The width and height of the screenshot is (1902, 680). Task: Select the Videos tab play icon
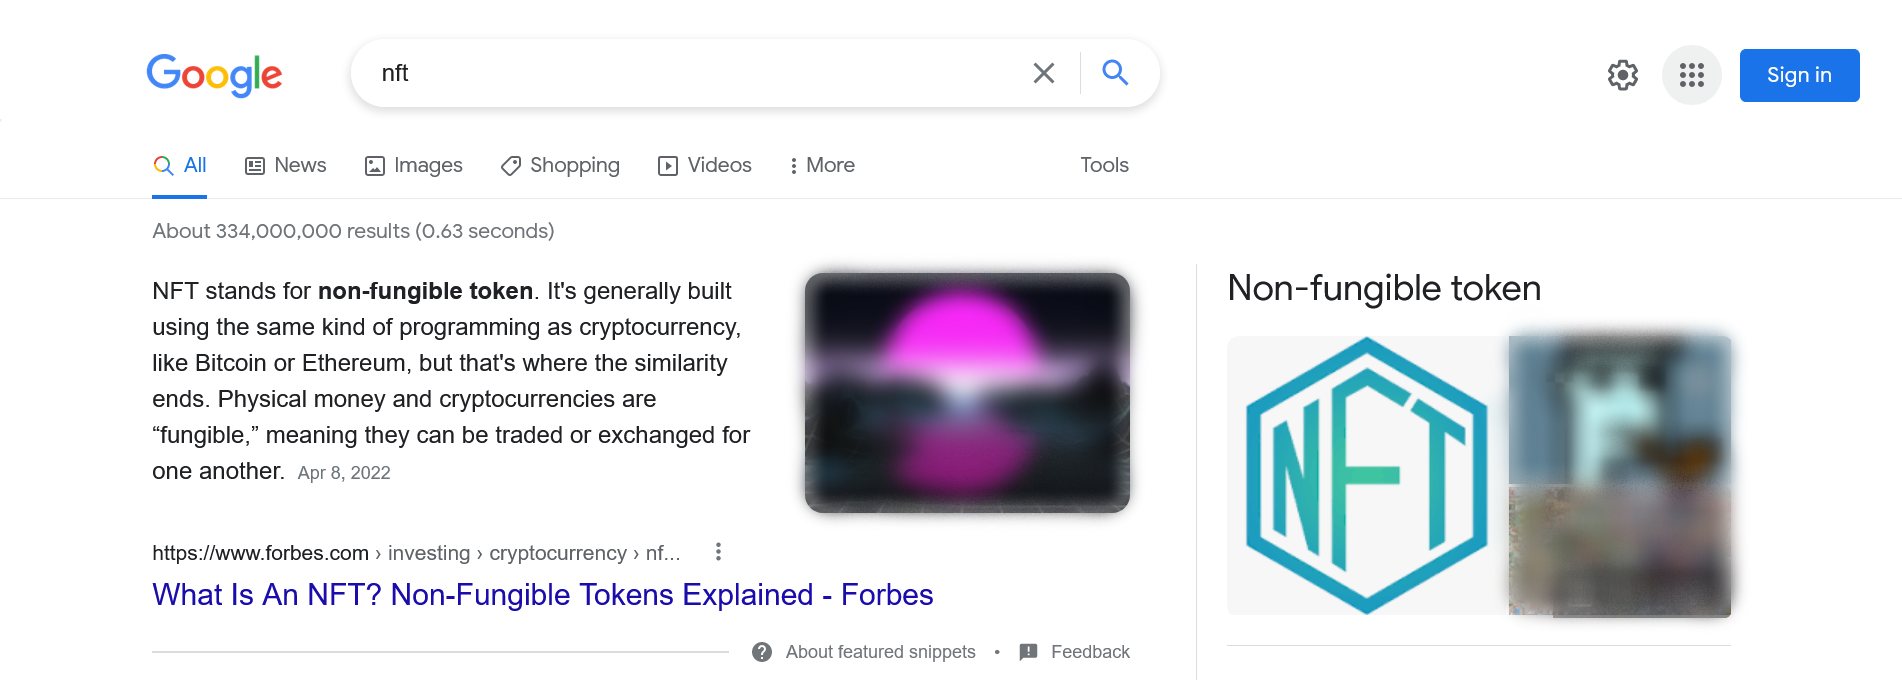pyautogui.click(x=668, y=165)
